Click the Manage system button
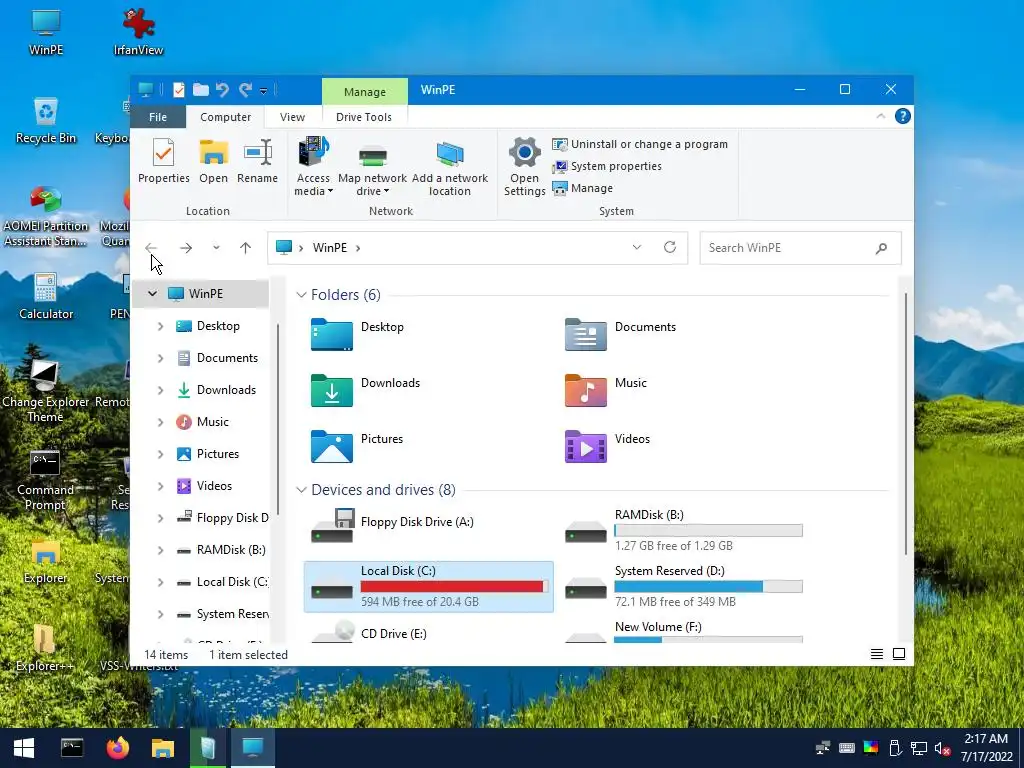The height and width of the screenshot is (768, 1024). click(583, 188)
